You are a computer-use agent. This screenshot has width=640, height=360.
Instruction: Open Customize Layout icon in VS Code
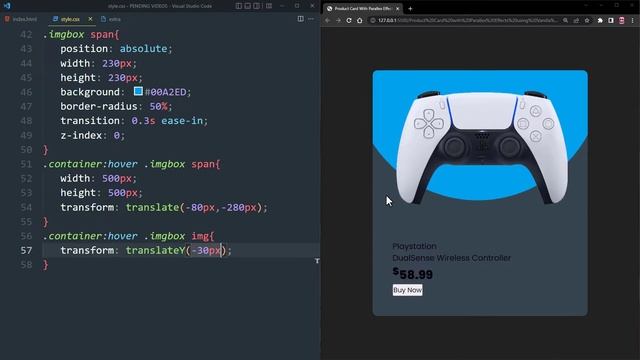pos(269,6)
